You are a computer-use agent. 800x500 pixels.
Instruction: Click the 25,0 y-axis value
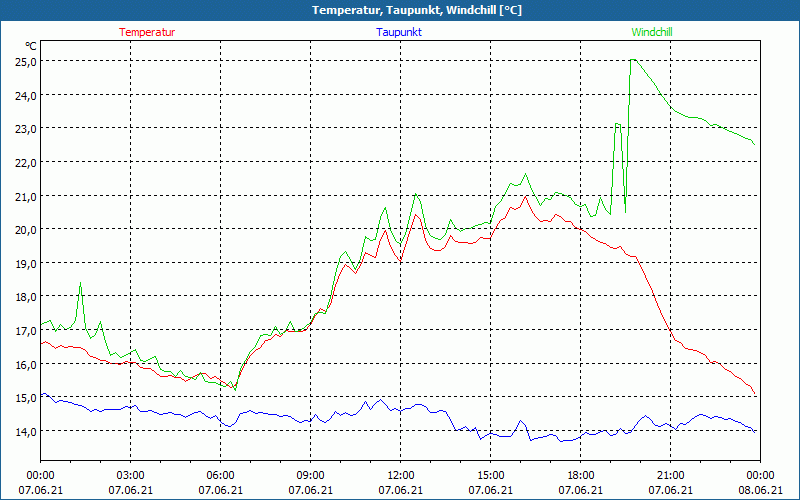click(26, 62)
